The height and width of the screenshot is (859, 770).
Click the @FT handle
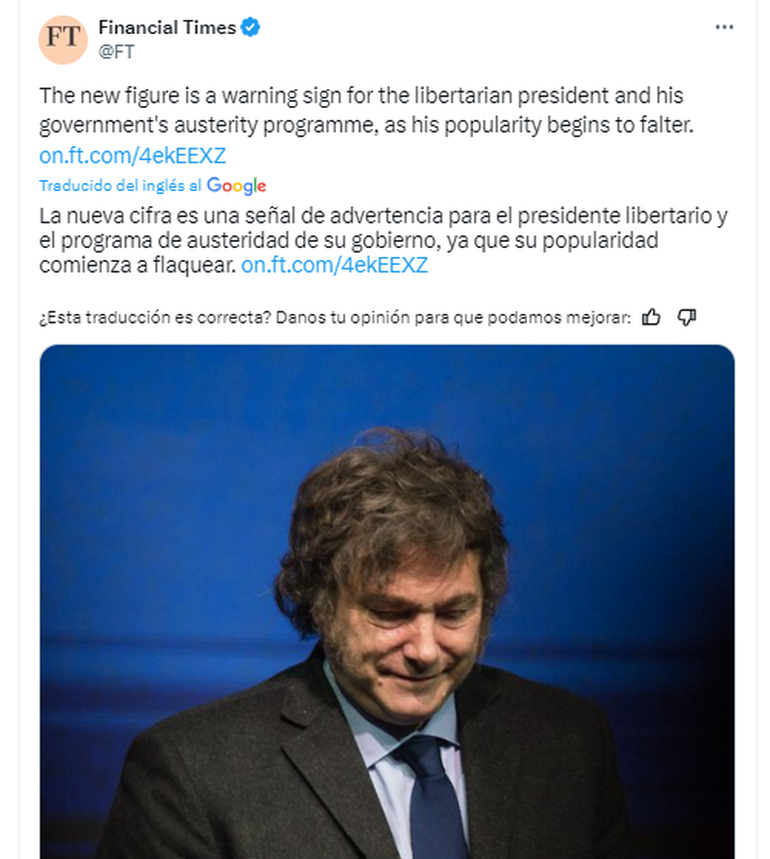pos(116,52)
